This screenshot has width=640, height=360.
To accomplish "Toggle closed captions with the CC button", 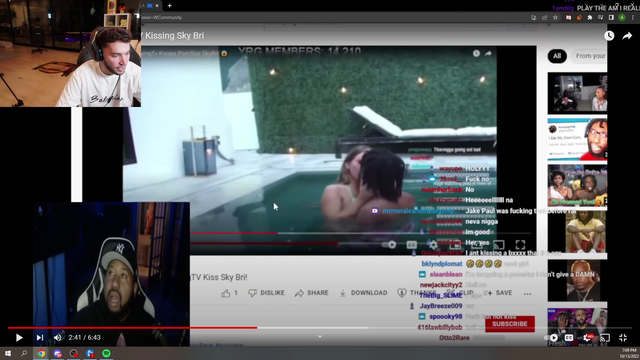I will coord(569,338).
